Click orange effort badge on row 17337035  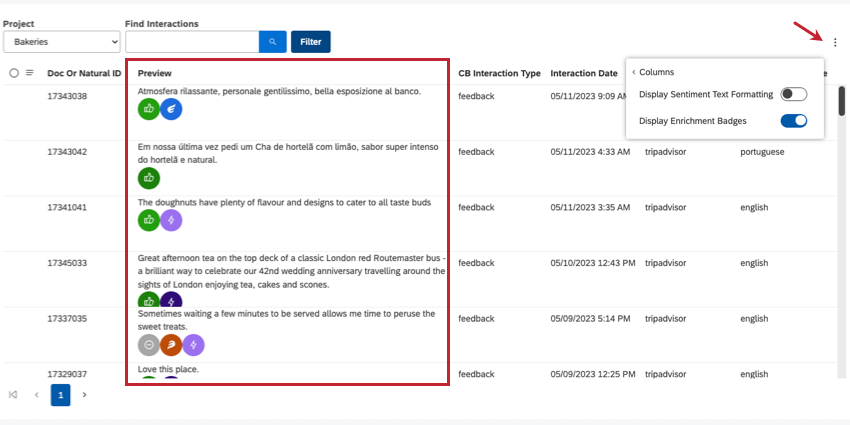[x=171, y=345]
